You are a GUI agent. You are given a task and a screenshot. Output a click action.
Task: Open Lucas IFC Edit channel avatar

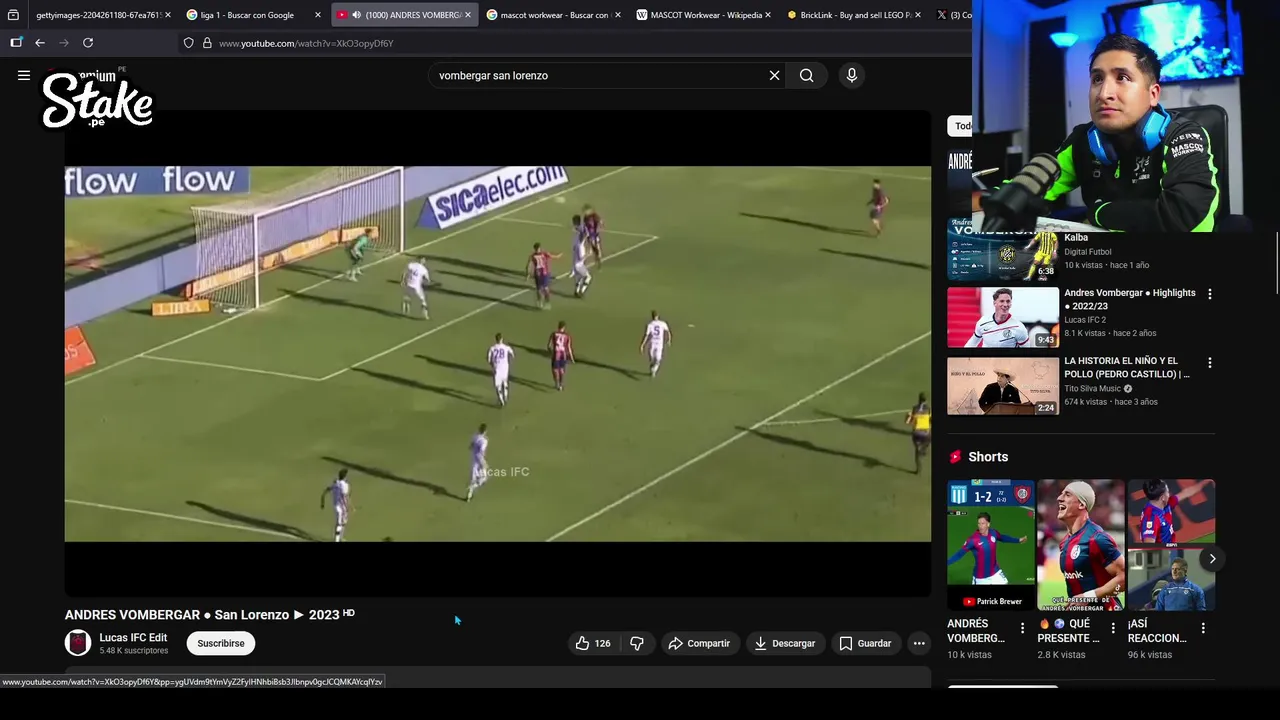78,643
